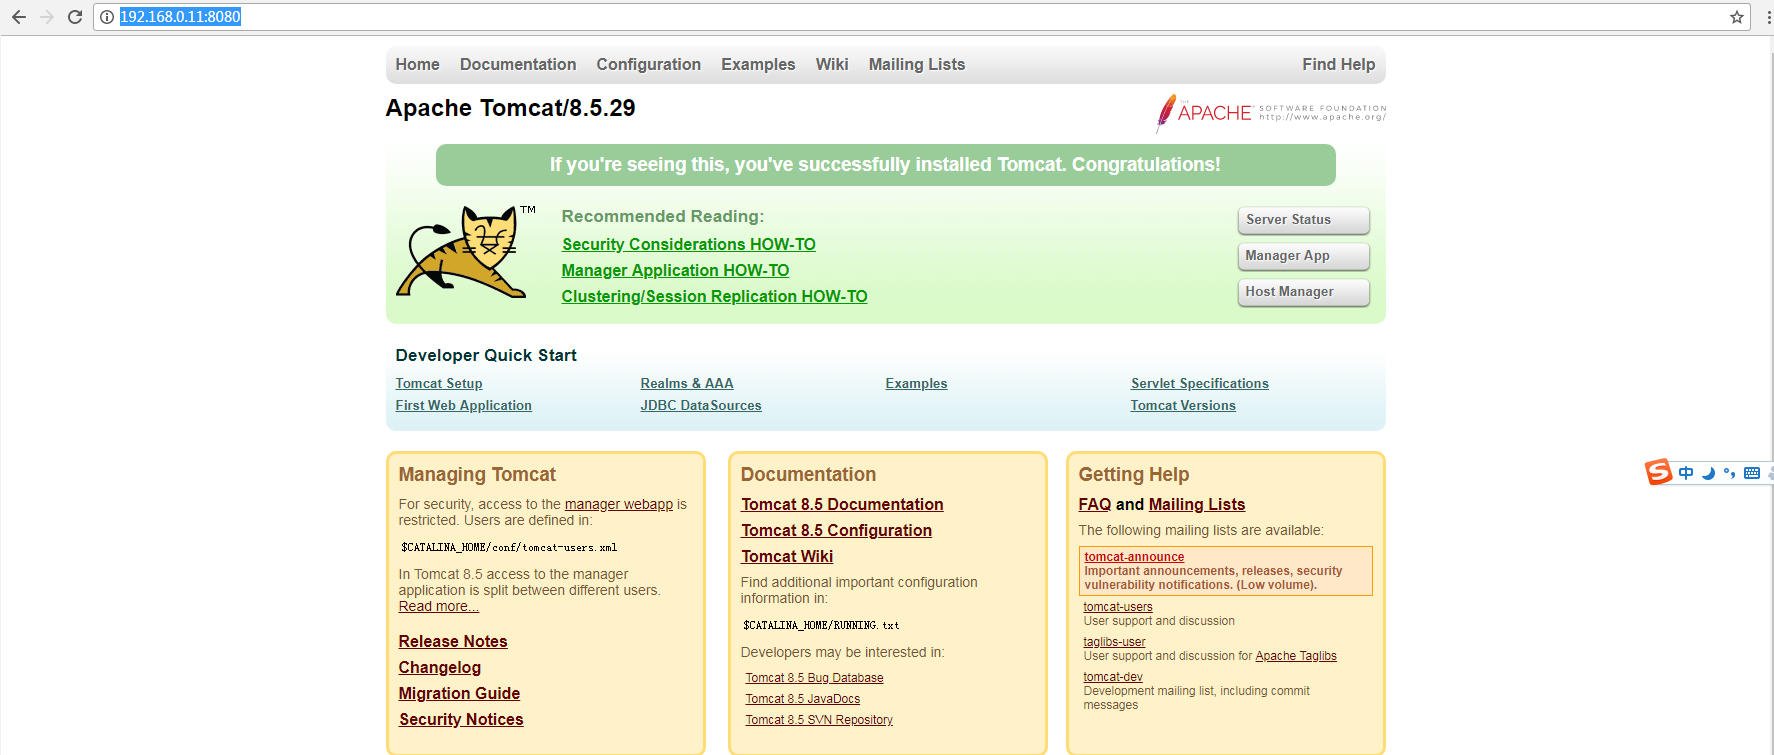Image resolution: width=1774 pixels, height=755 pixels.
Task: Open the IME soft keyboard icon
Action: (x=1752, y=473)
